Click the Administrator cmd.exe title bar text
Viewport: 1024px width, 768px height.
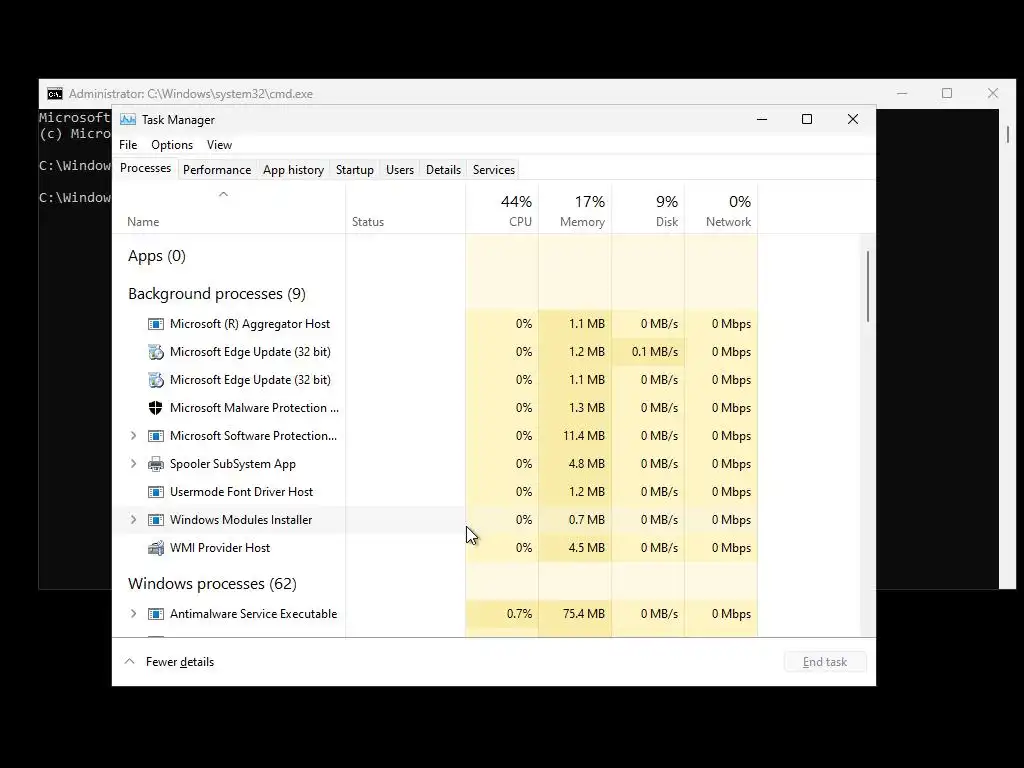coord(191,94)
